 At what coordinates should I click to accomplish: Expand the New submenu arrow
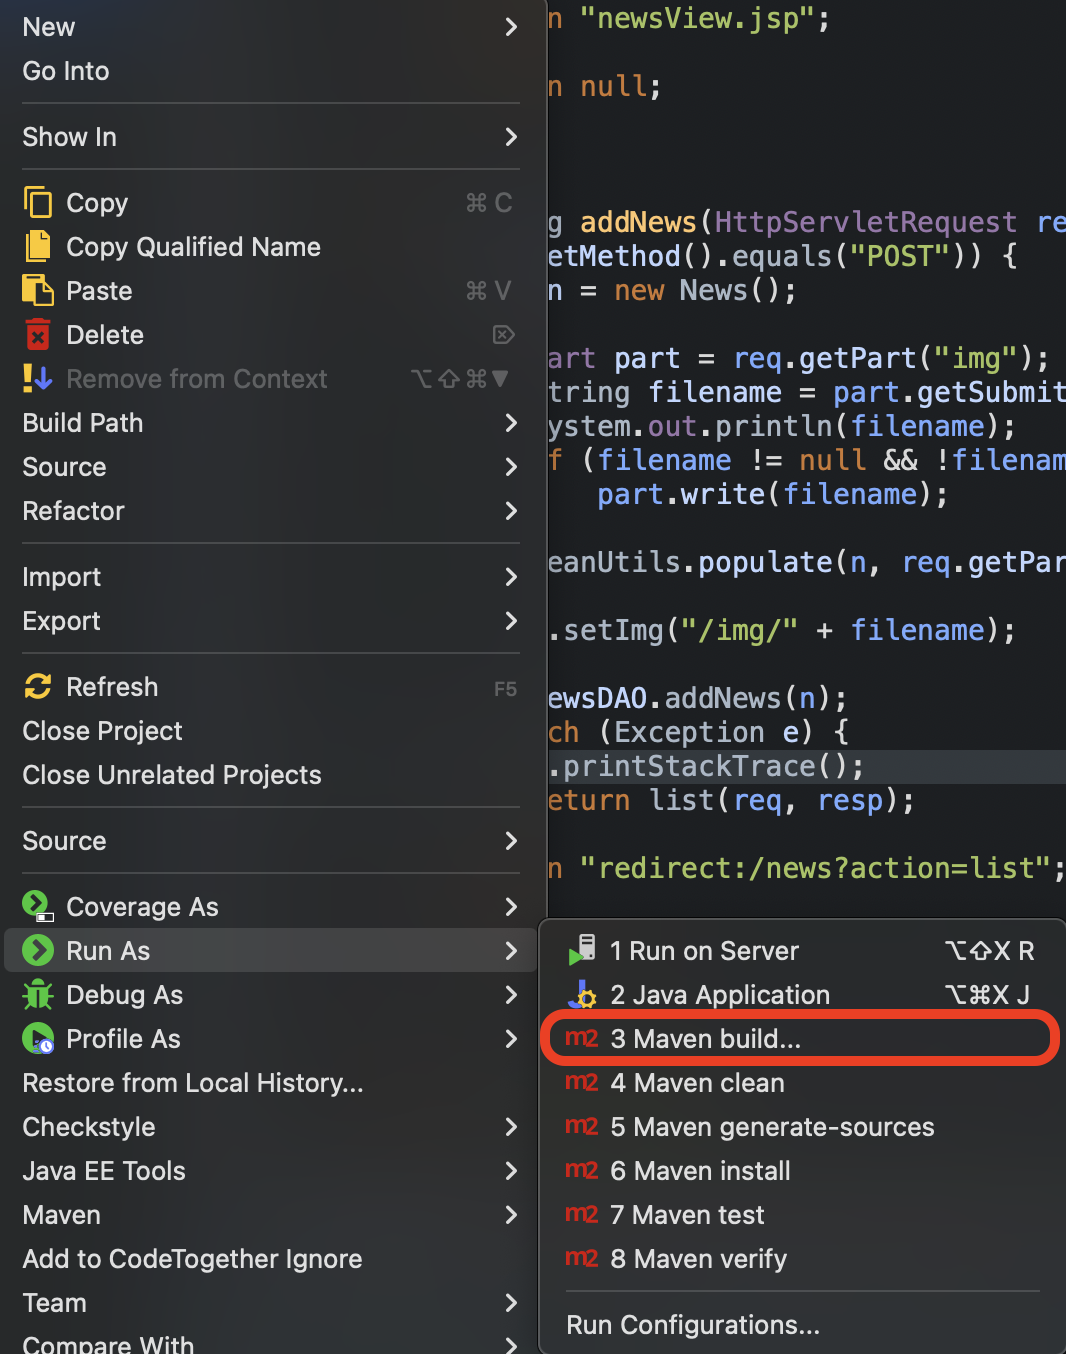pos(511,27)
